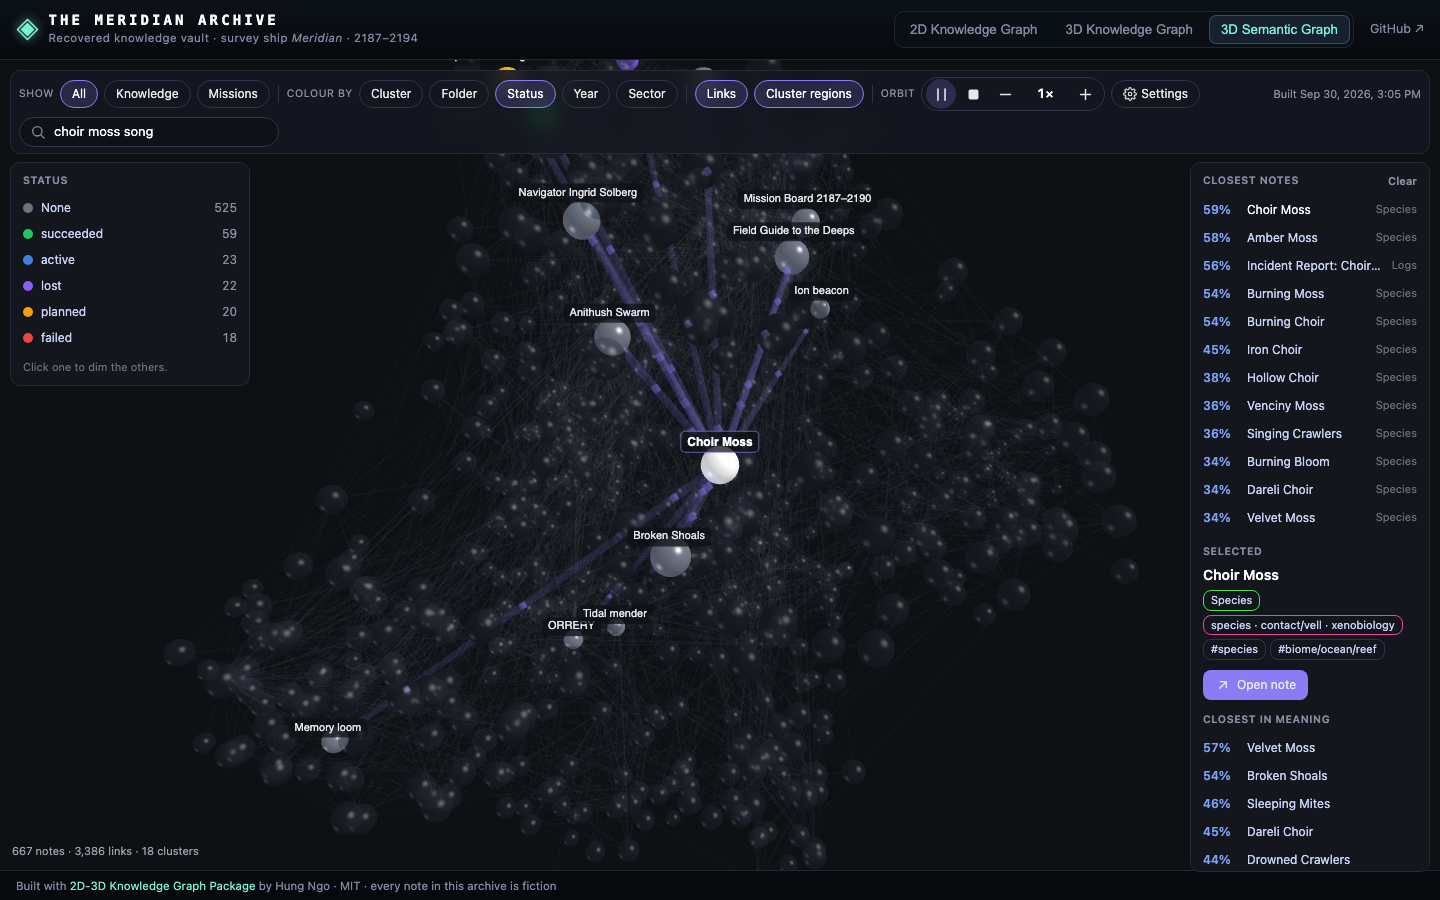Select the Memory loom node
This screenshot has width=1440, height=900.
(x=334, y=741)
